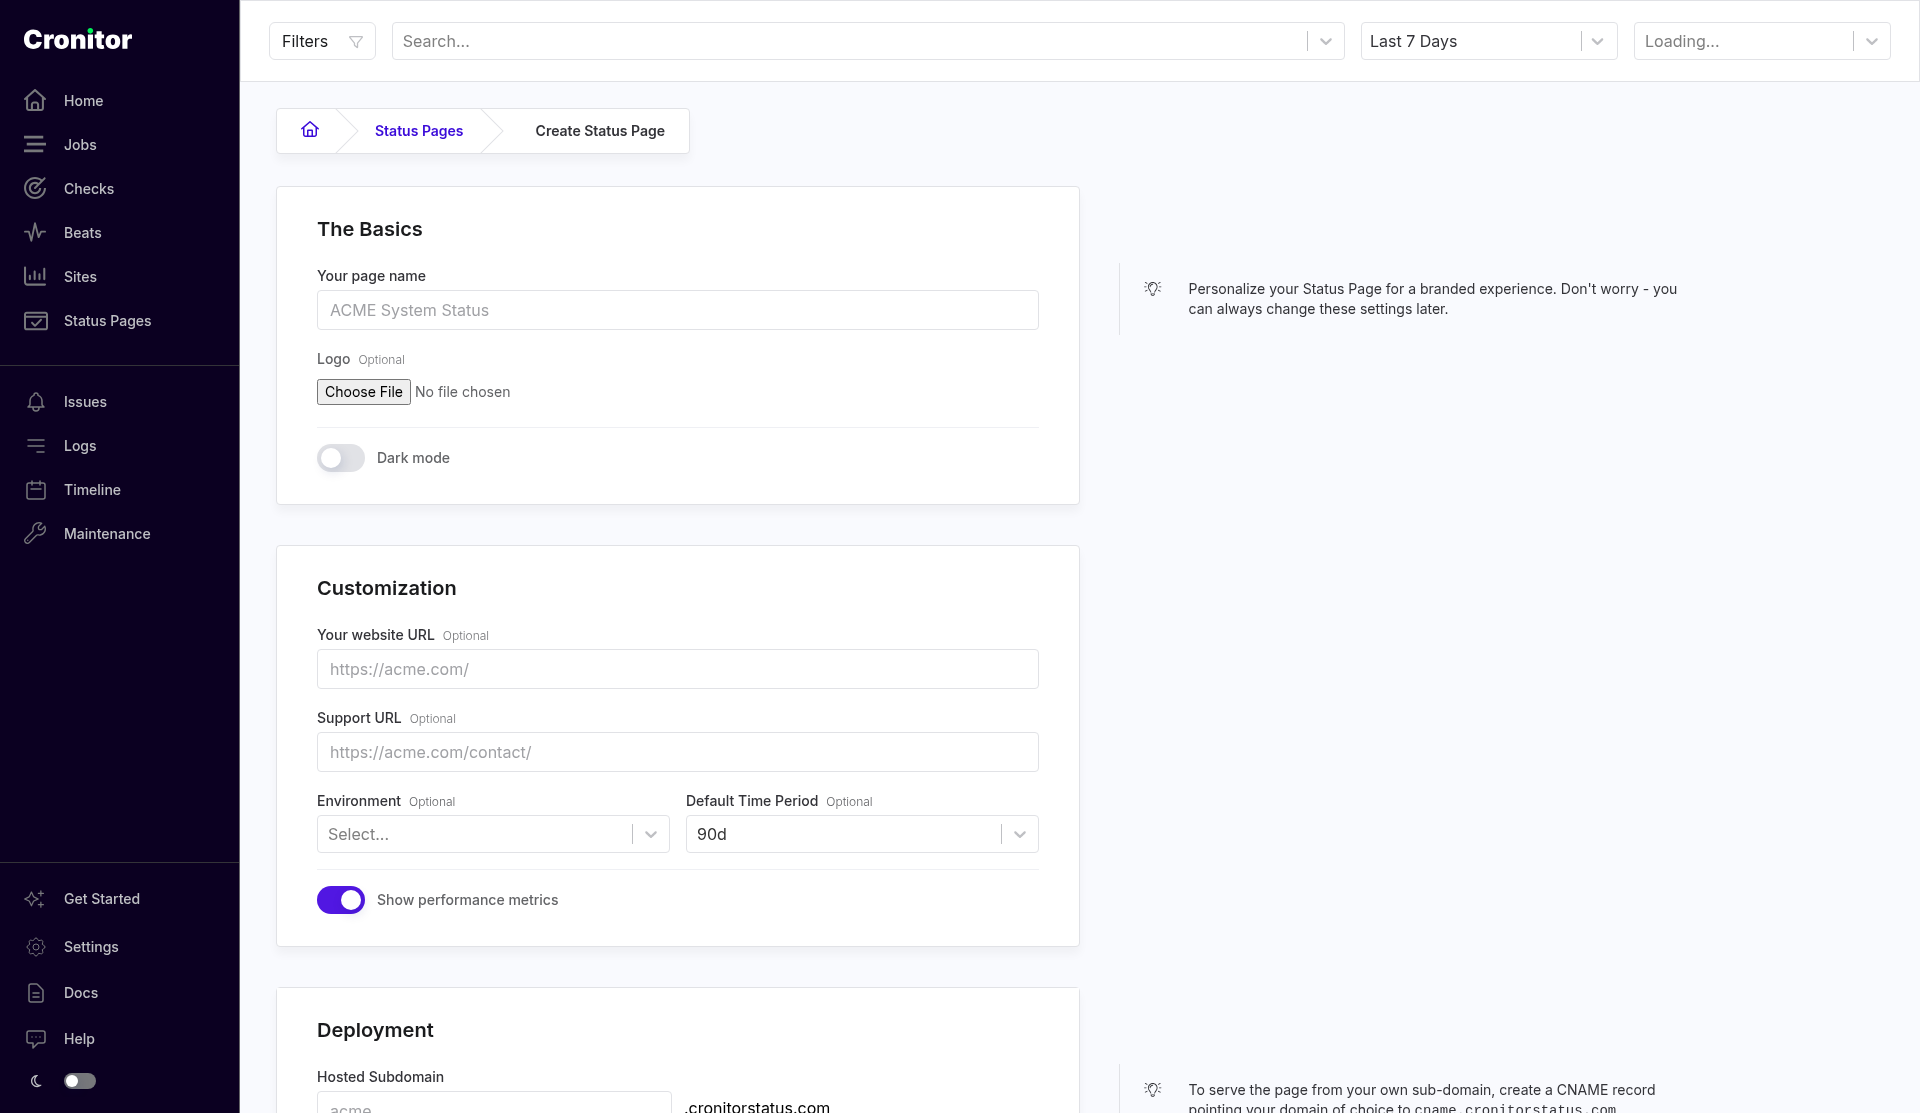
Task: Go to Timeline in sidebar
Action: point(92,490)
